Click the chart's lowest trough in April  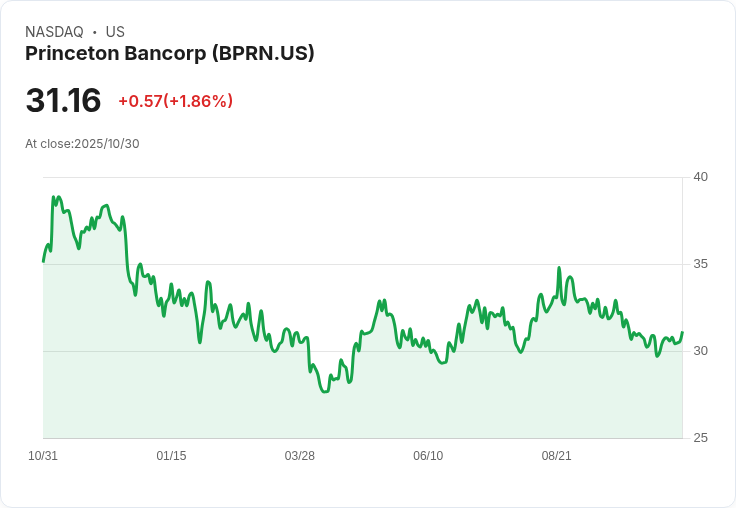(x=325, y=391)
